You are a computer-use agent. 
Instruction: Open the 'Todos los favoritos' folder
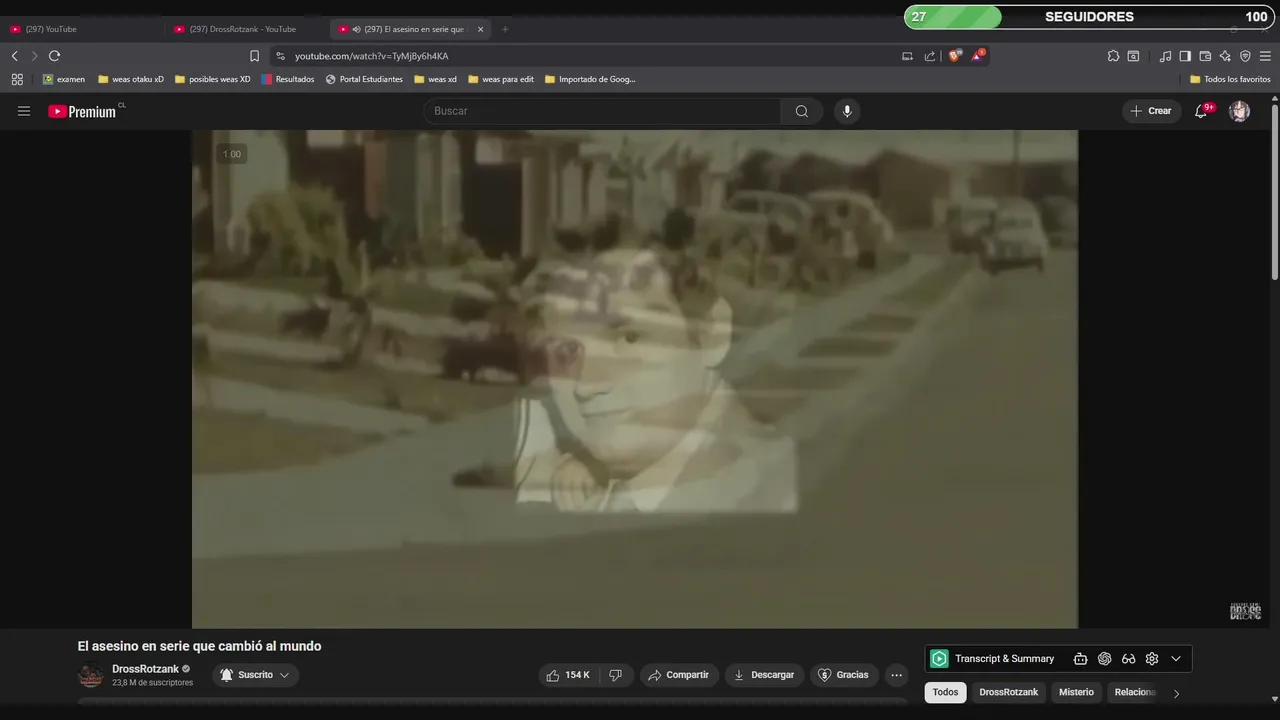click(1230, 79)
